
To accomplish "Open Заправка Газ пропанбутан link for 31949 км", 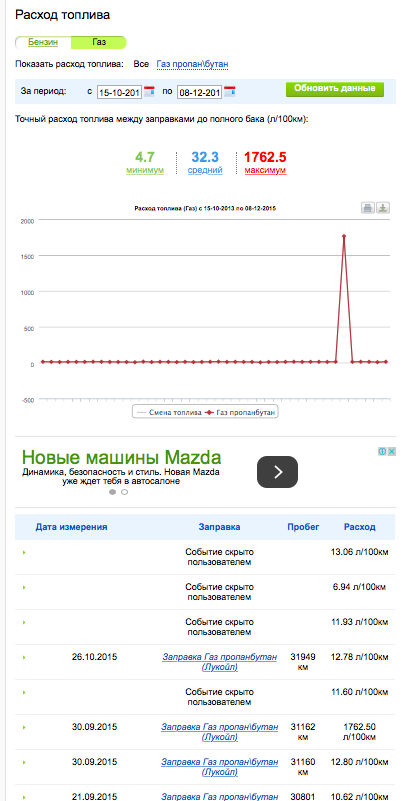I will coord(220,662).
